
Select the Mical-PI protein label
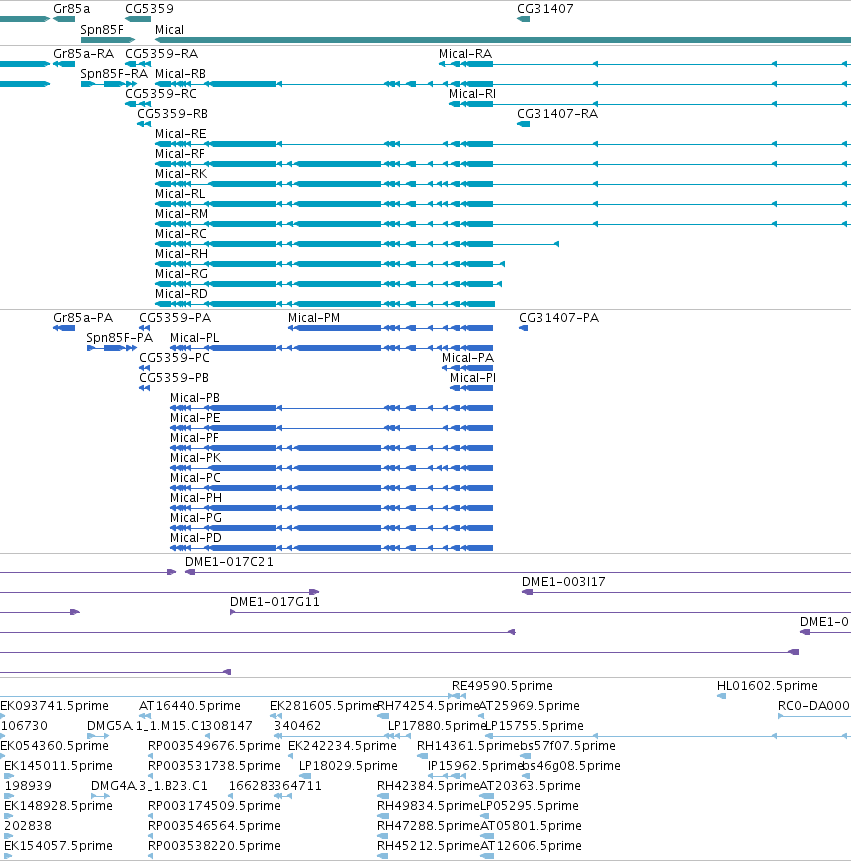tap(473, 378)
